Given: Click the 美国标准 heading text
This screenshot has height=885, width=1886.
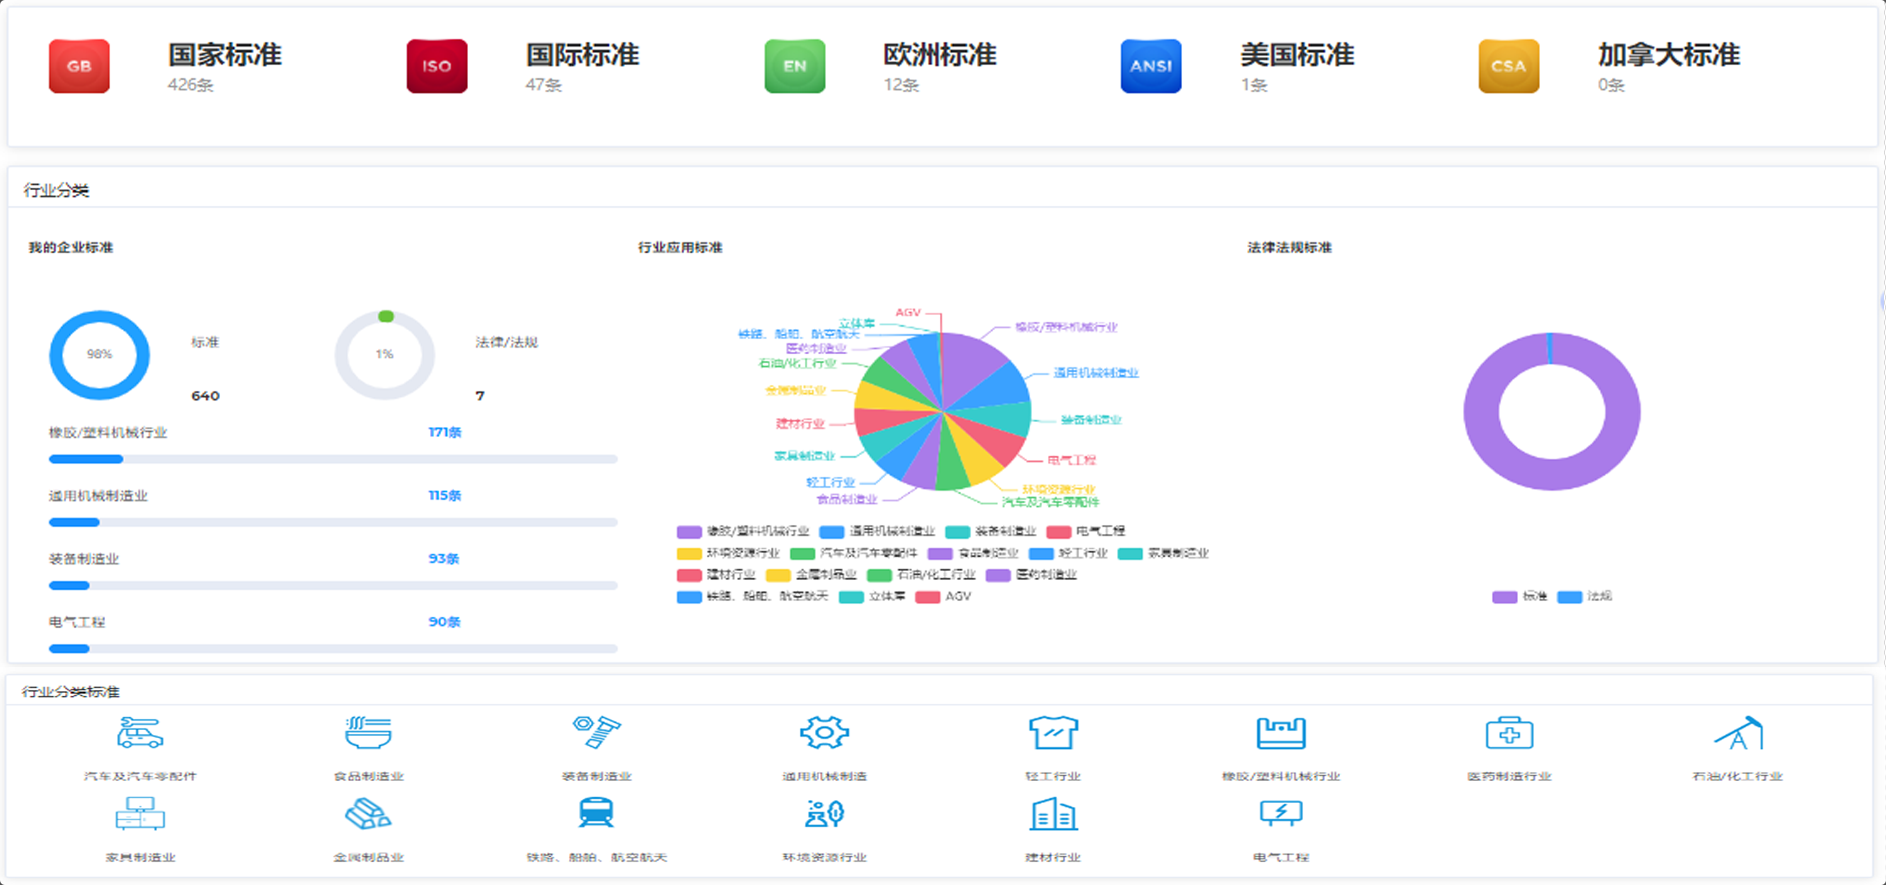Looking at the screenshot, I should 1297,55.
